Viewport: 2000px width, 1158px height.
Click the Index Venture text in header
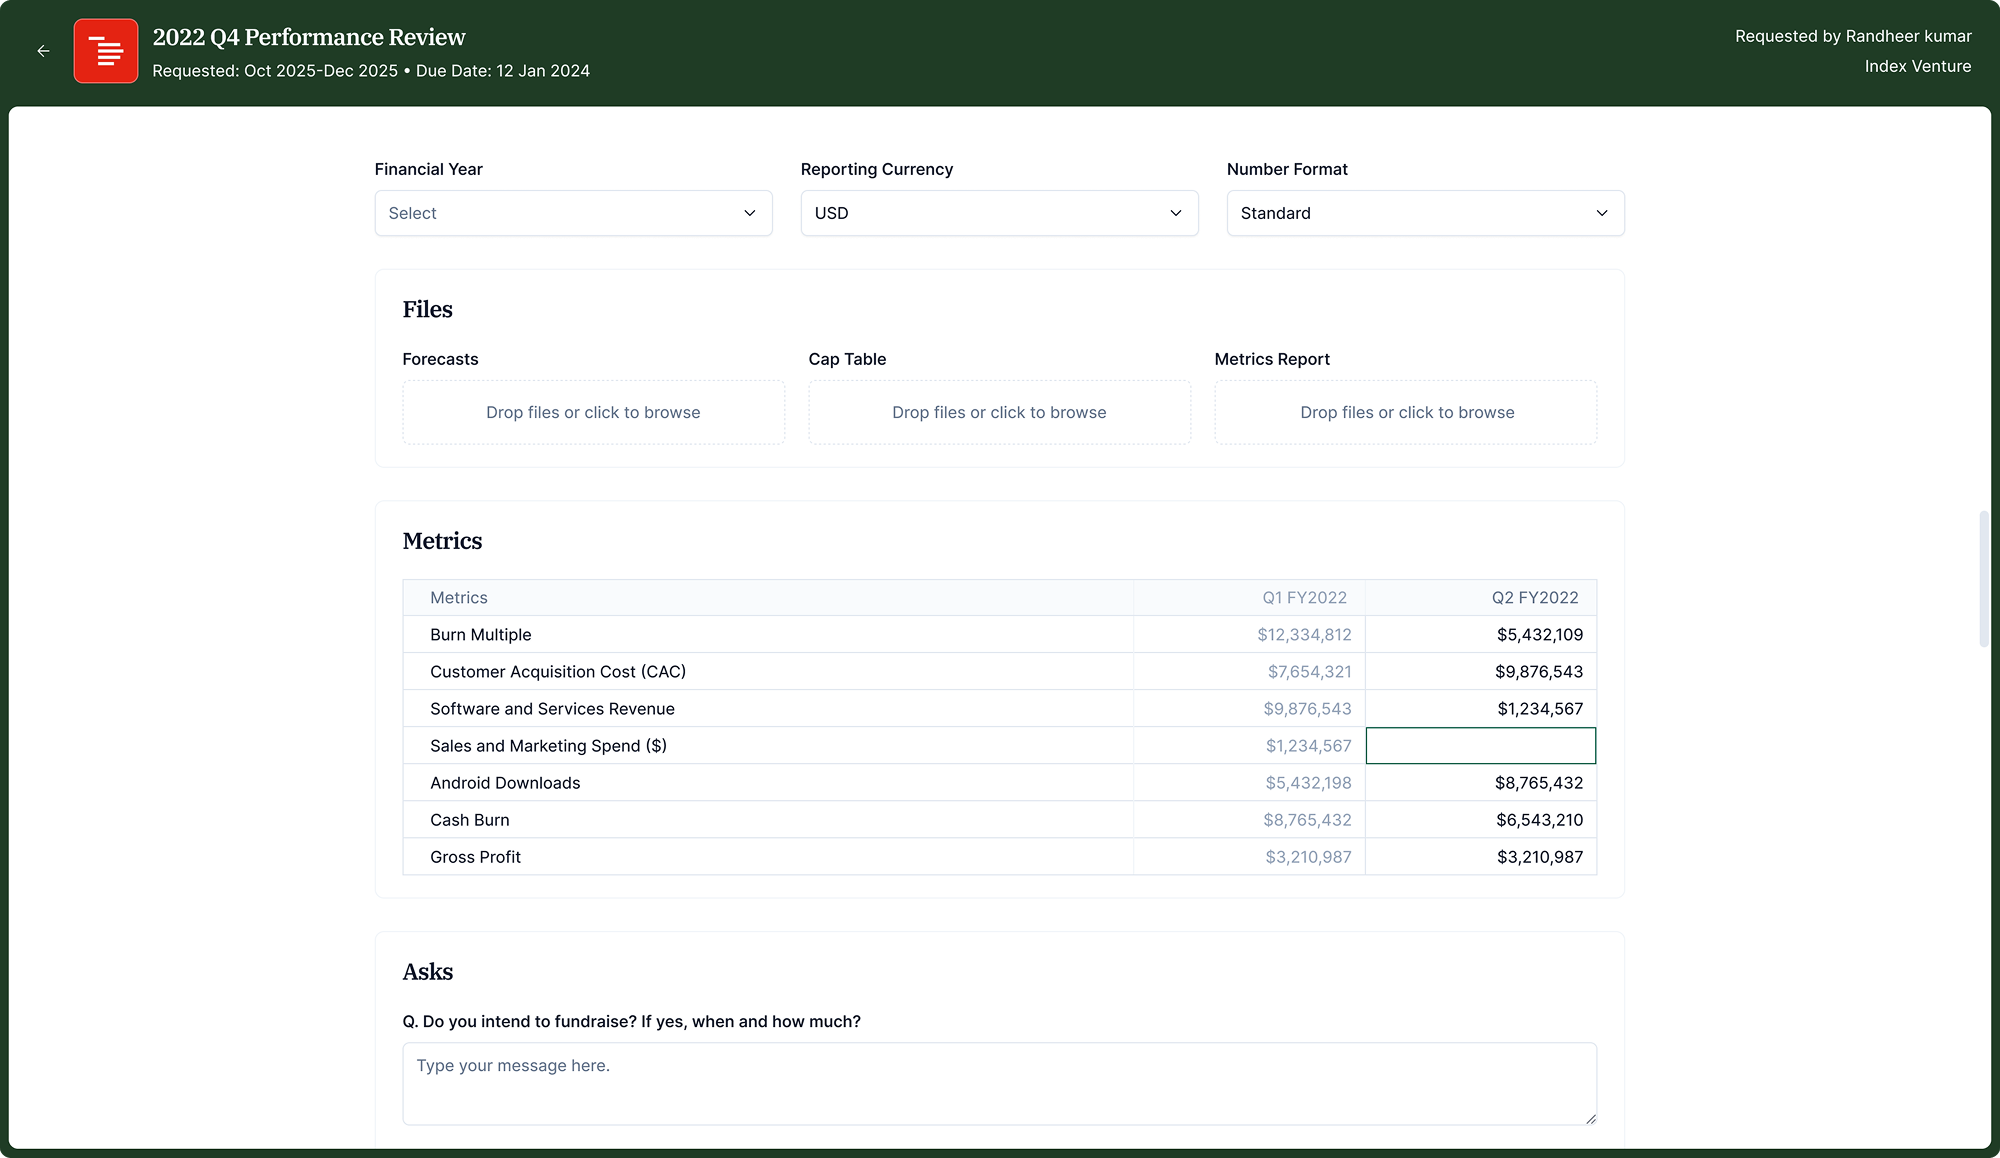(x=1918, y=66)
